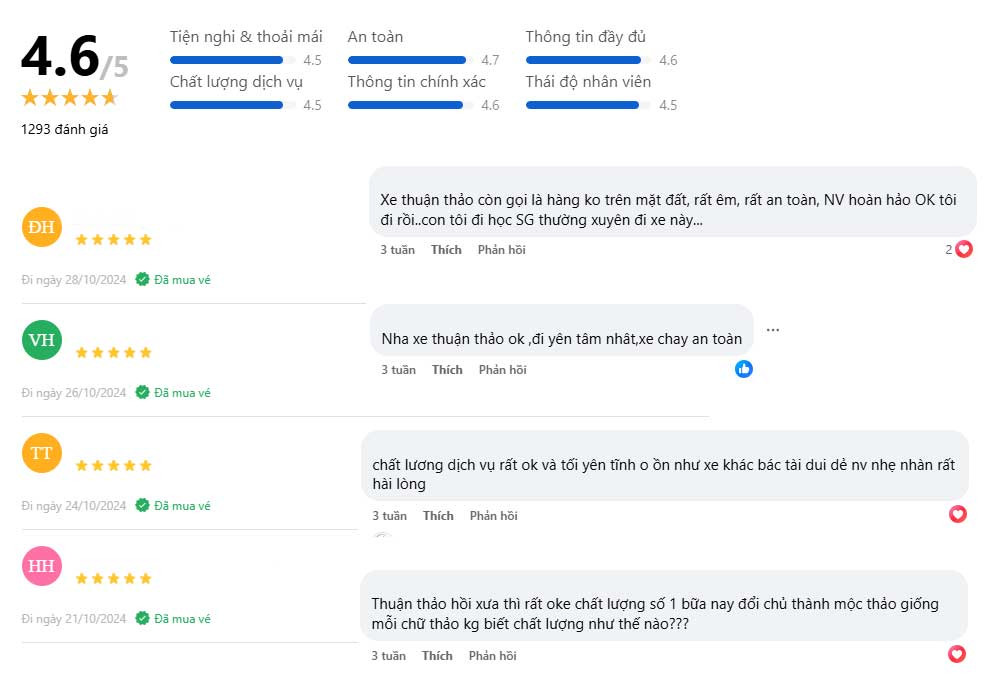Click Phản hồi under VH's comment
Image resolution: width=1000 pixels, height=700 pixels.
(x=503, y=370)
